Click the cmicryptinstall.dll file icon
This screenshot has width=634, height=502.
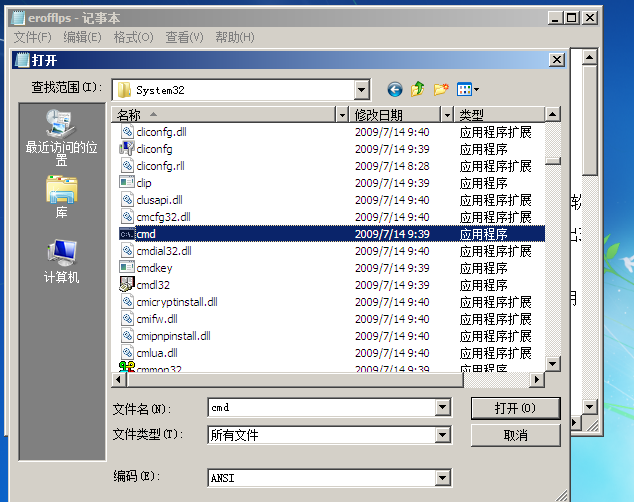click(127, 302)
